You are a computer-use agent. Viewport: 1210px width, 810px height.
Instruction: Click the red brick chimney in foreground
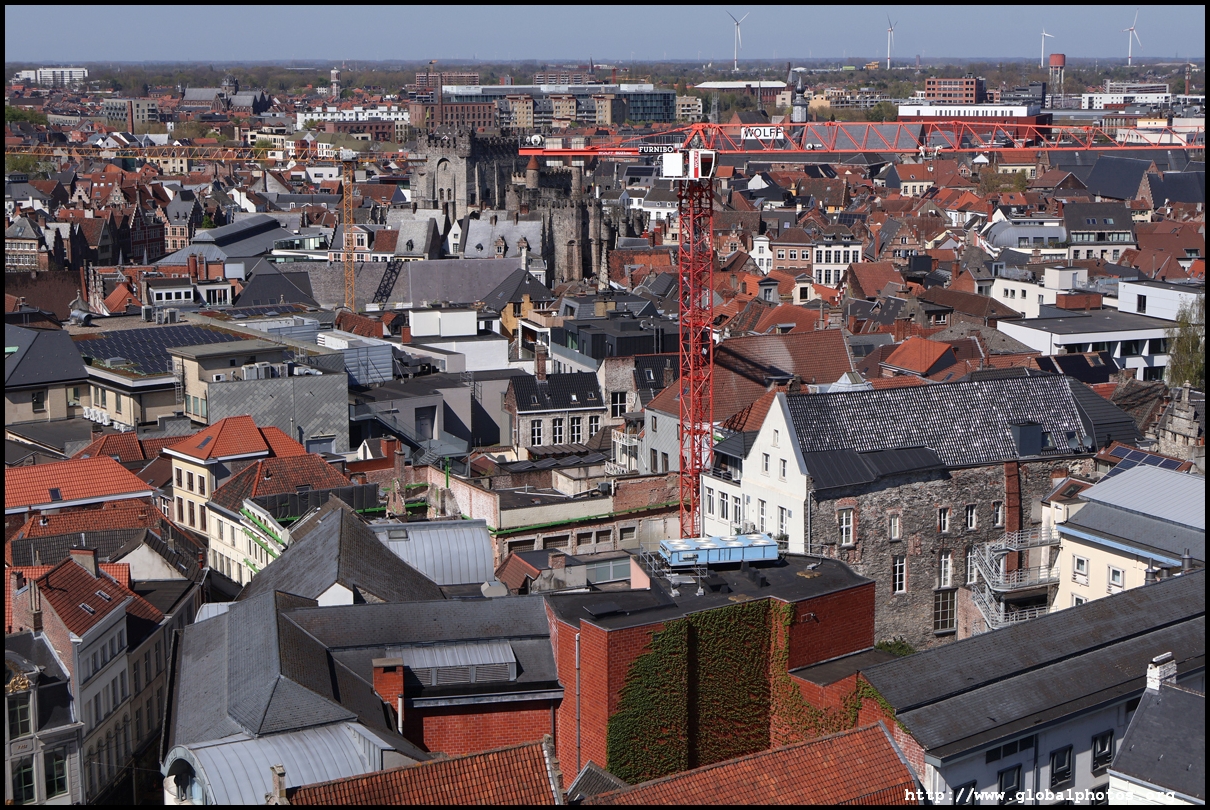(x=388, y=682)
